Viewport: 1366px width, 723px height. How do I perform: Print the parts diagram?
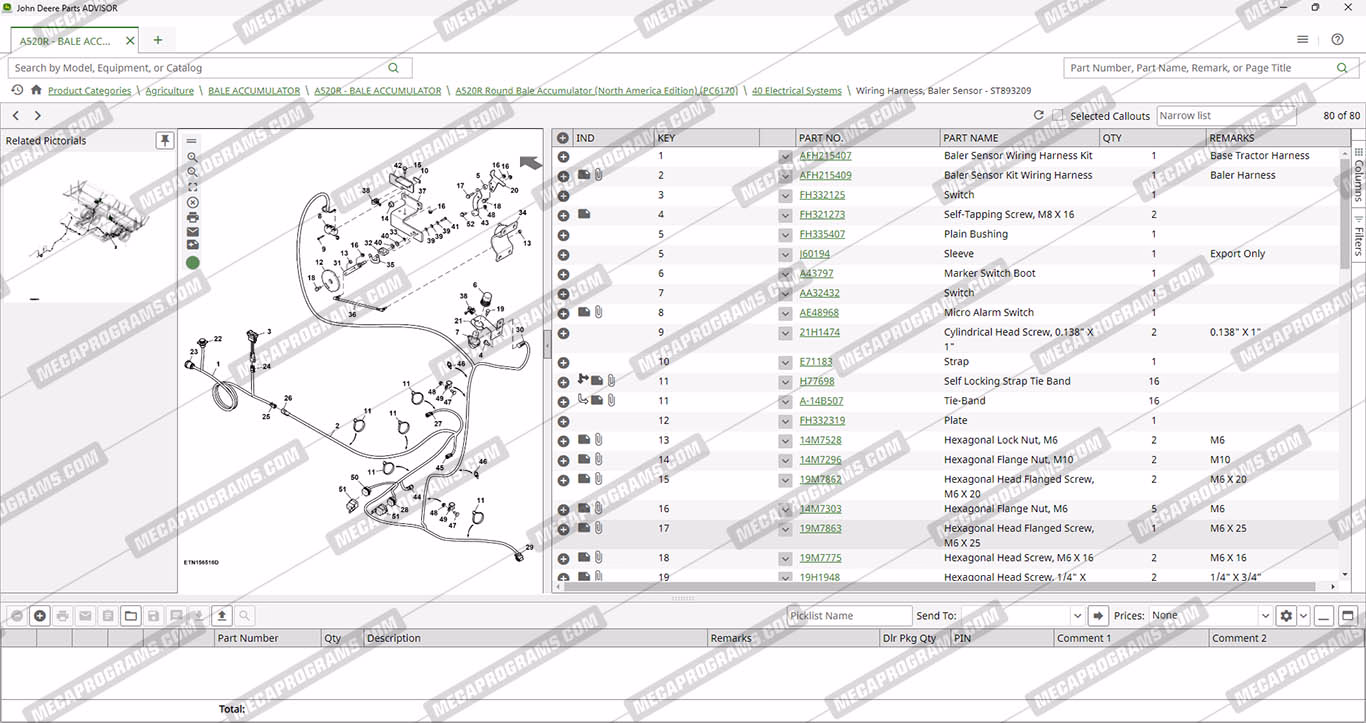[x=192, y=217]
